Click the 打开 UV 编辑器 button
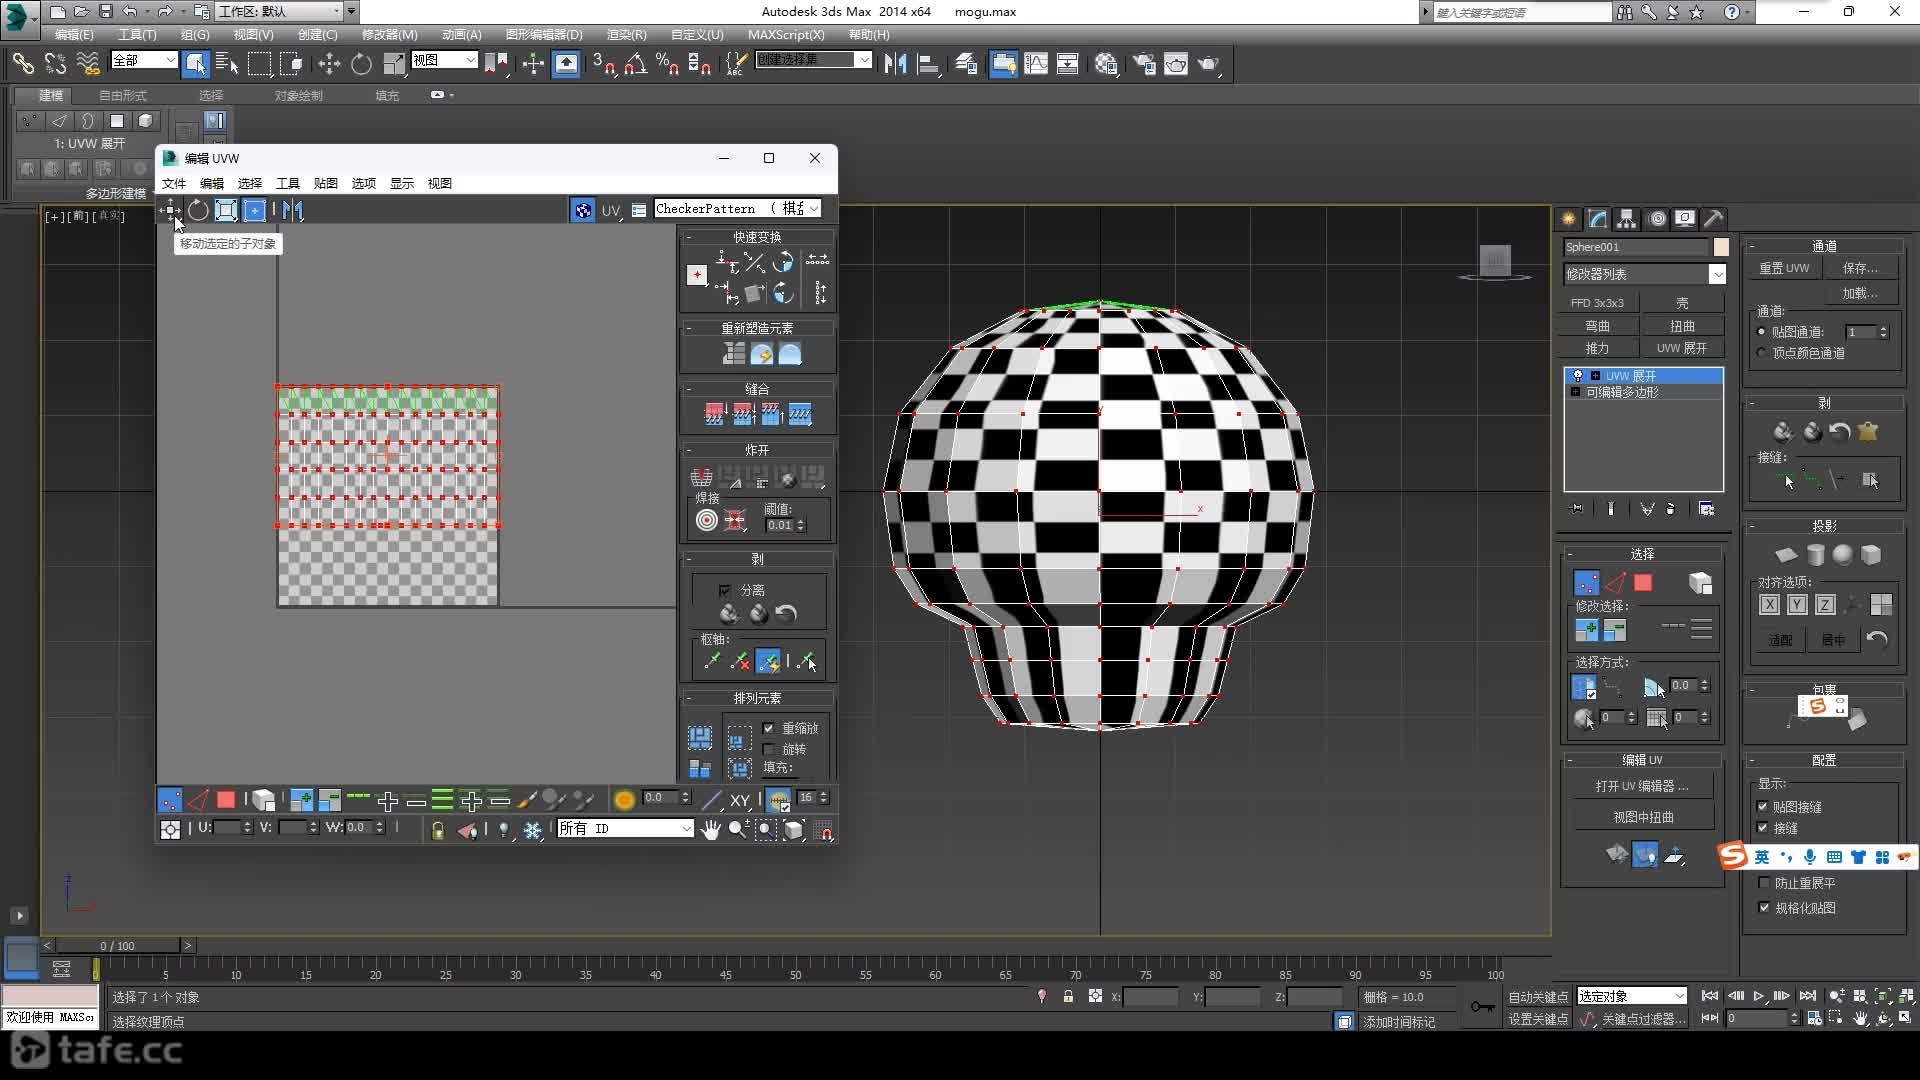 1642,786
